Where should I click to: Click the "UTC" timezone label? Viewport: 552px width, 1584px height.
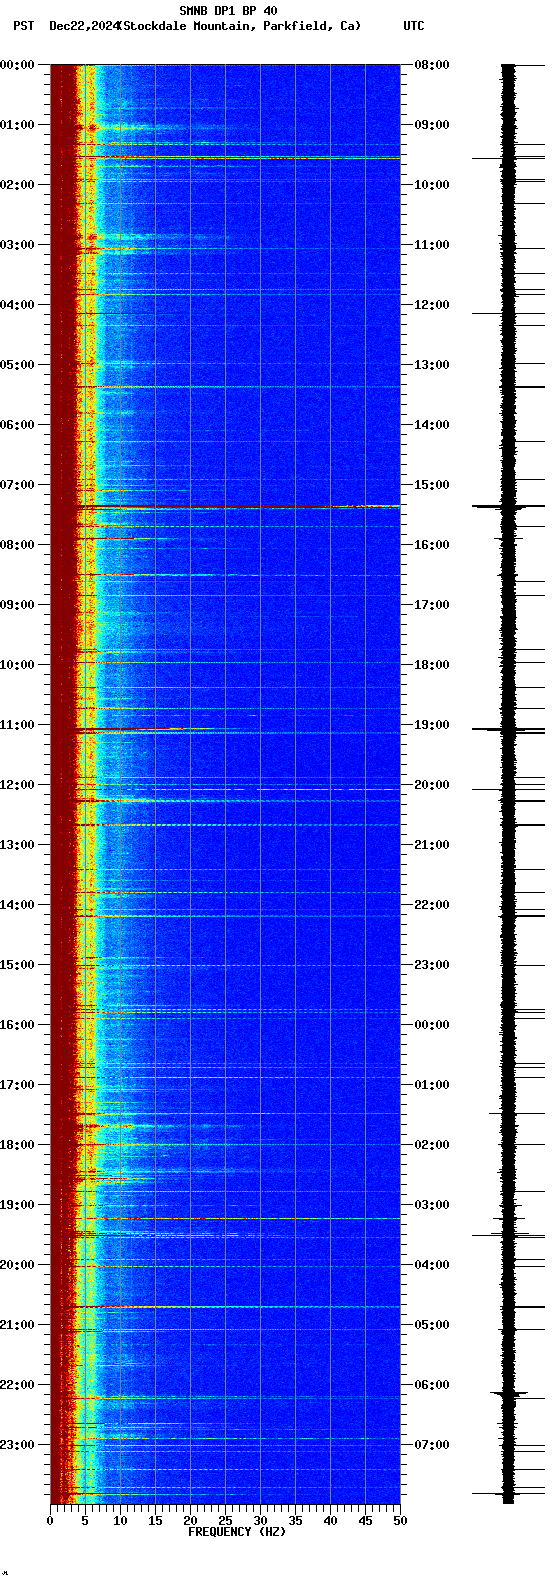pyautogui.click(x=414, y=26)
